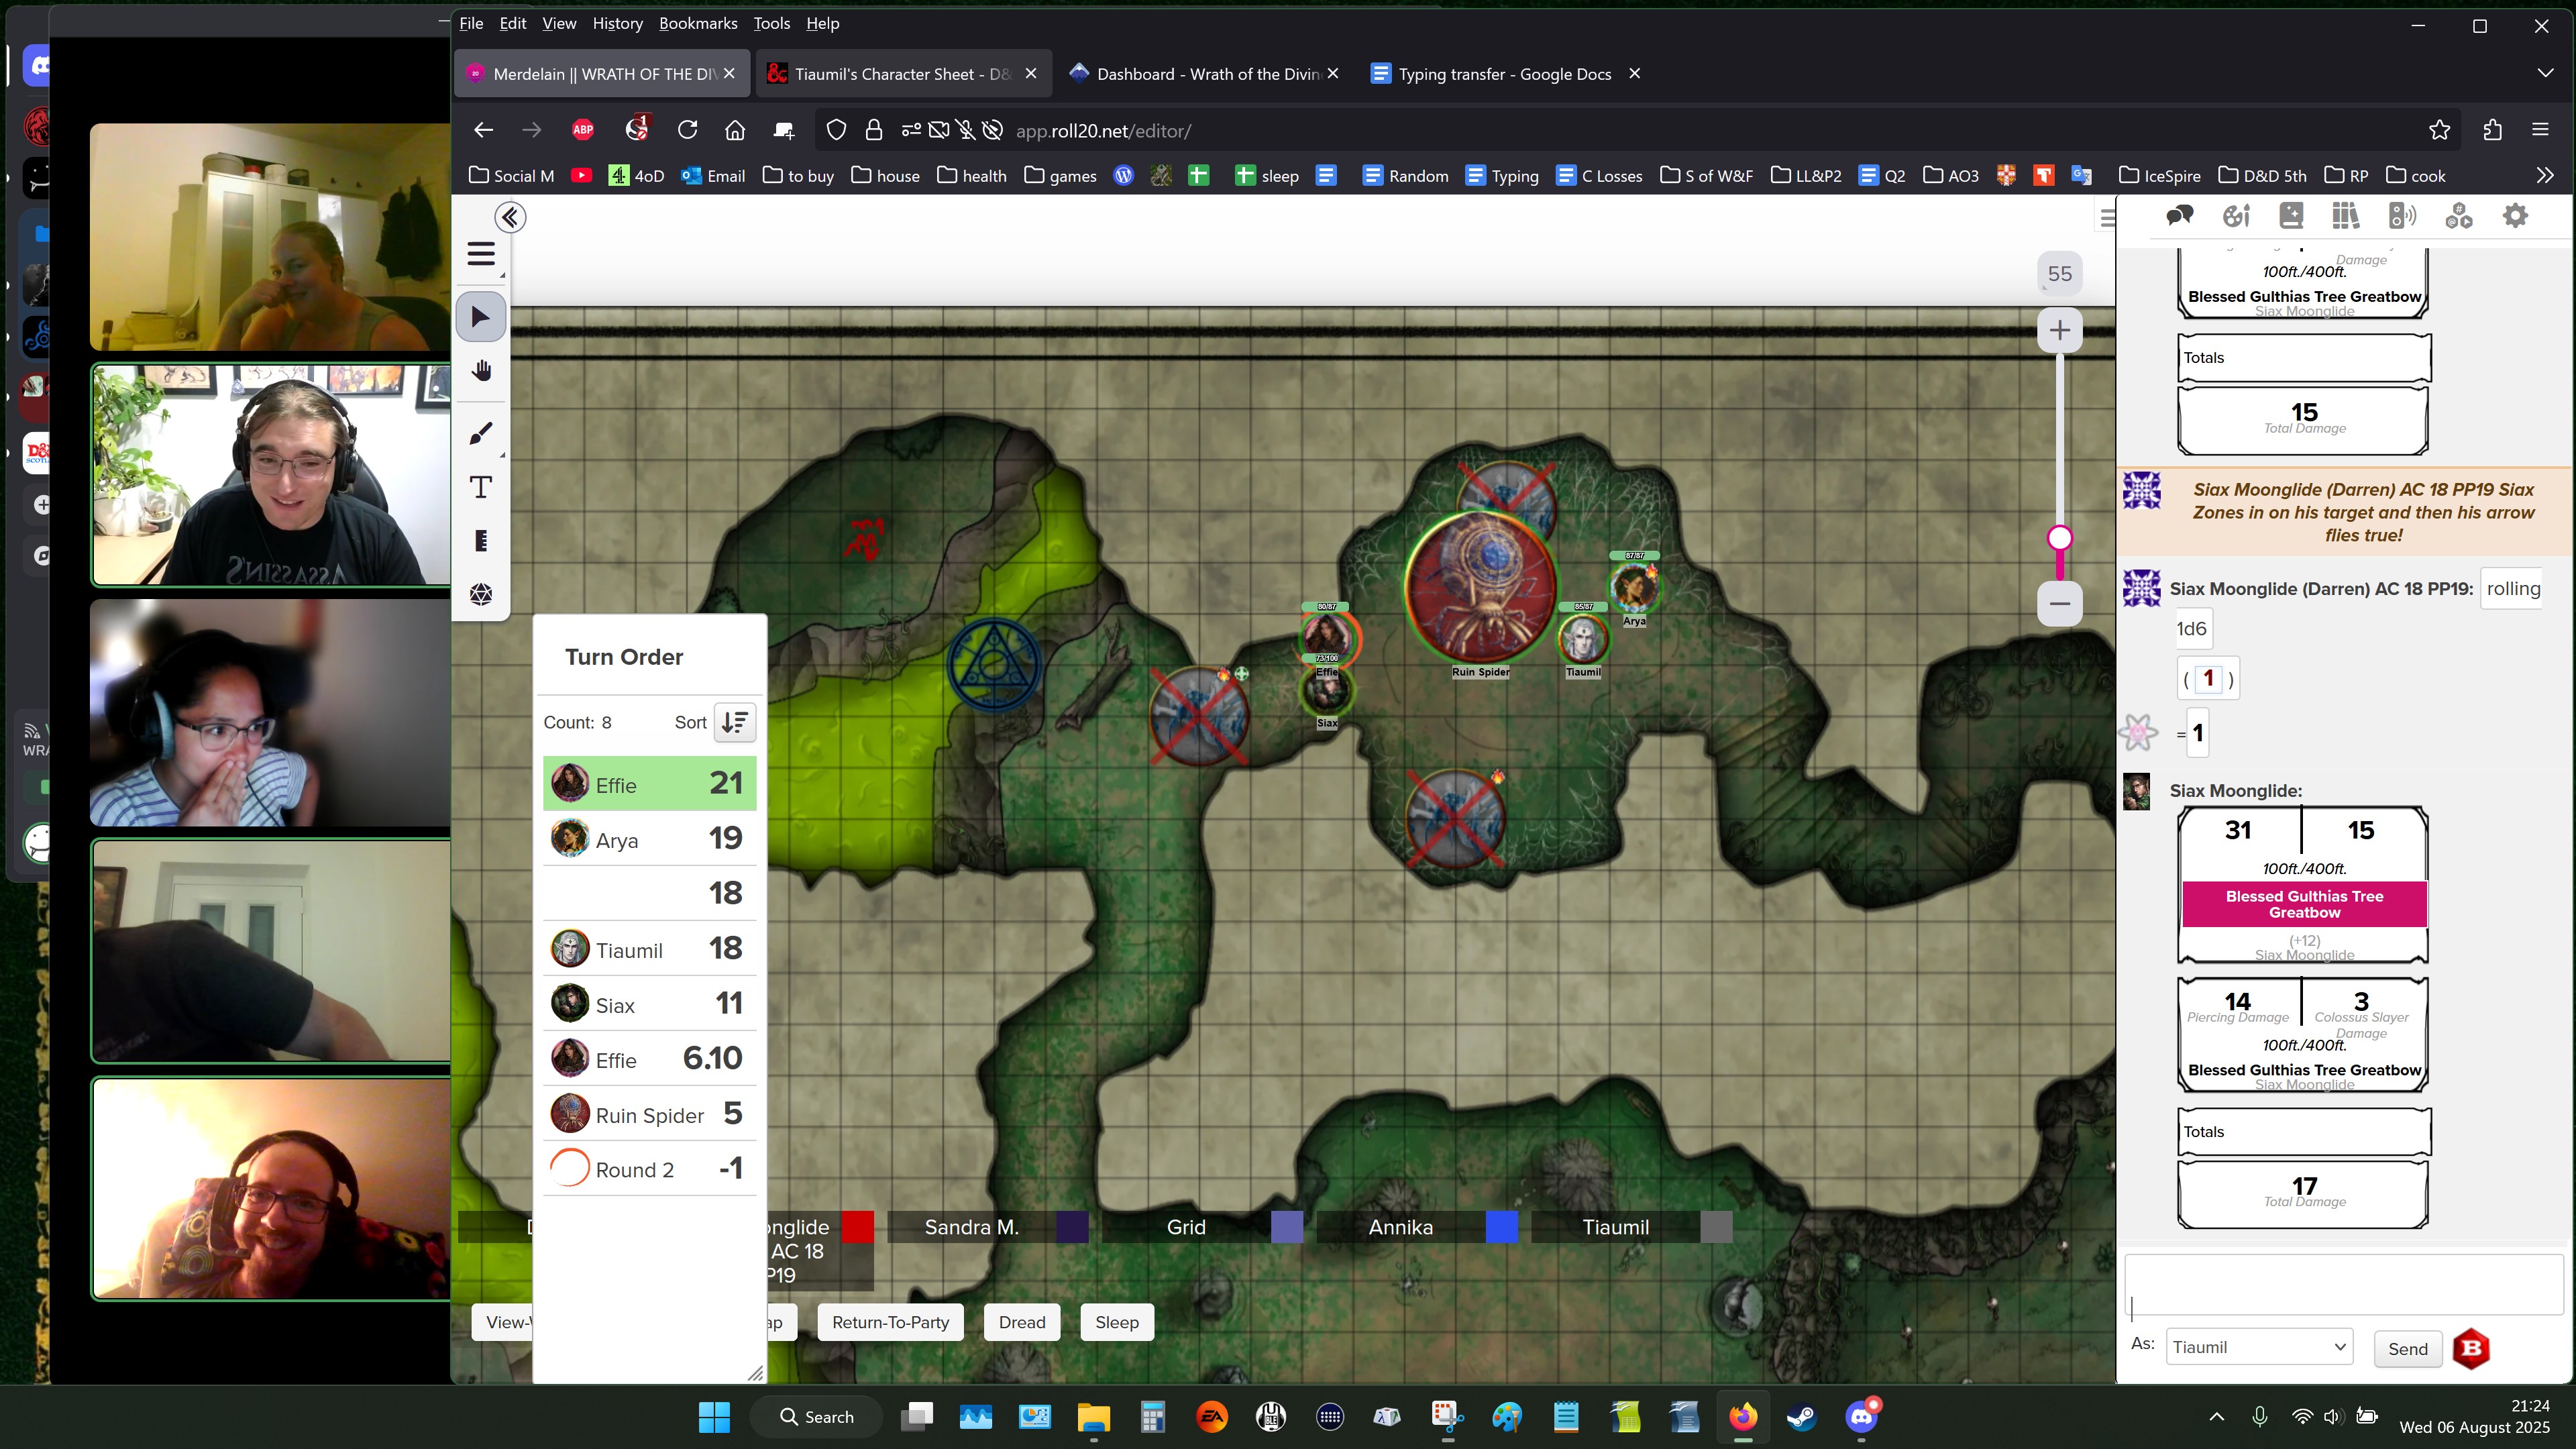The height and width of the screenshot is (1449, 2576).
Task: Toggle the chat sidebar handle
Action: 2106,217
